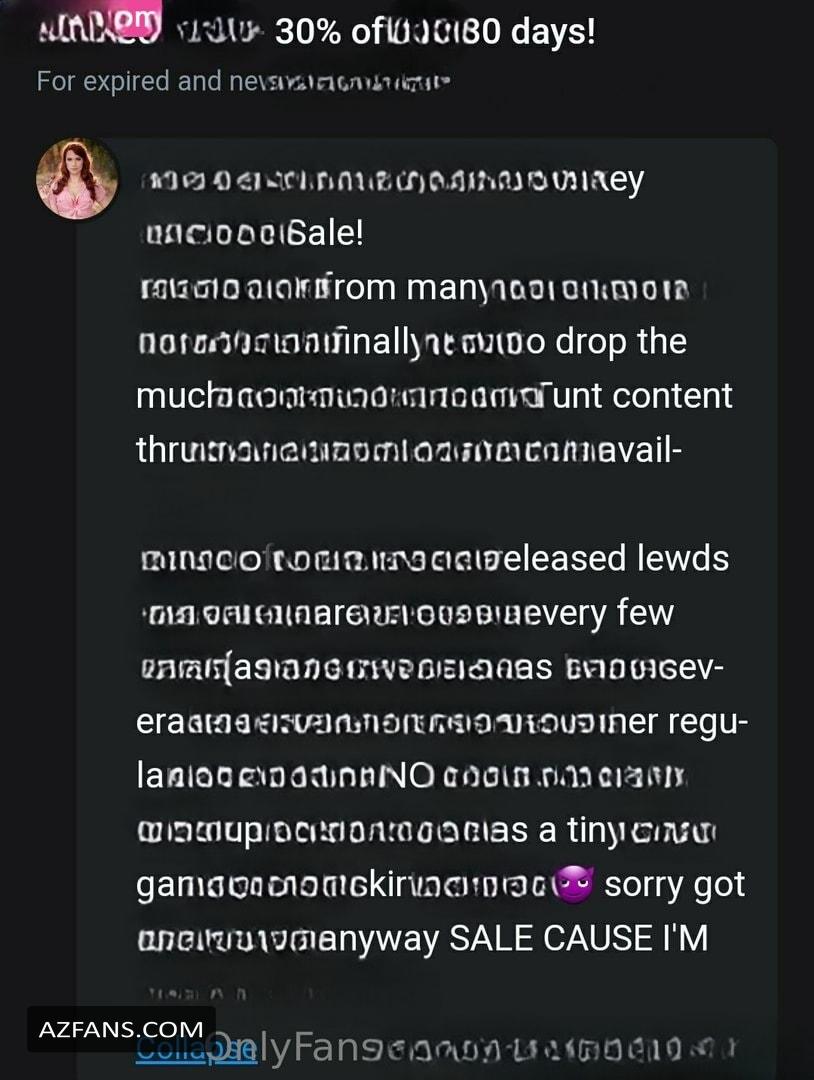Select the purple devil emoji

coord(573,885)
